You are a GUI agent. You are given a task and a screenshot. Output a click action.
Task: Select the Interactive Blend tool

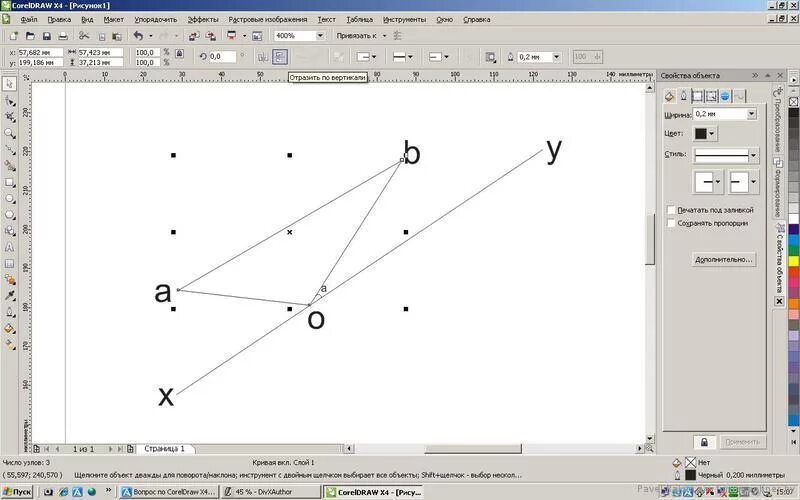pyautogui.click(x=10, y=280)
